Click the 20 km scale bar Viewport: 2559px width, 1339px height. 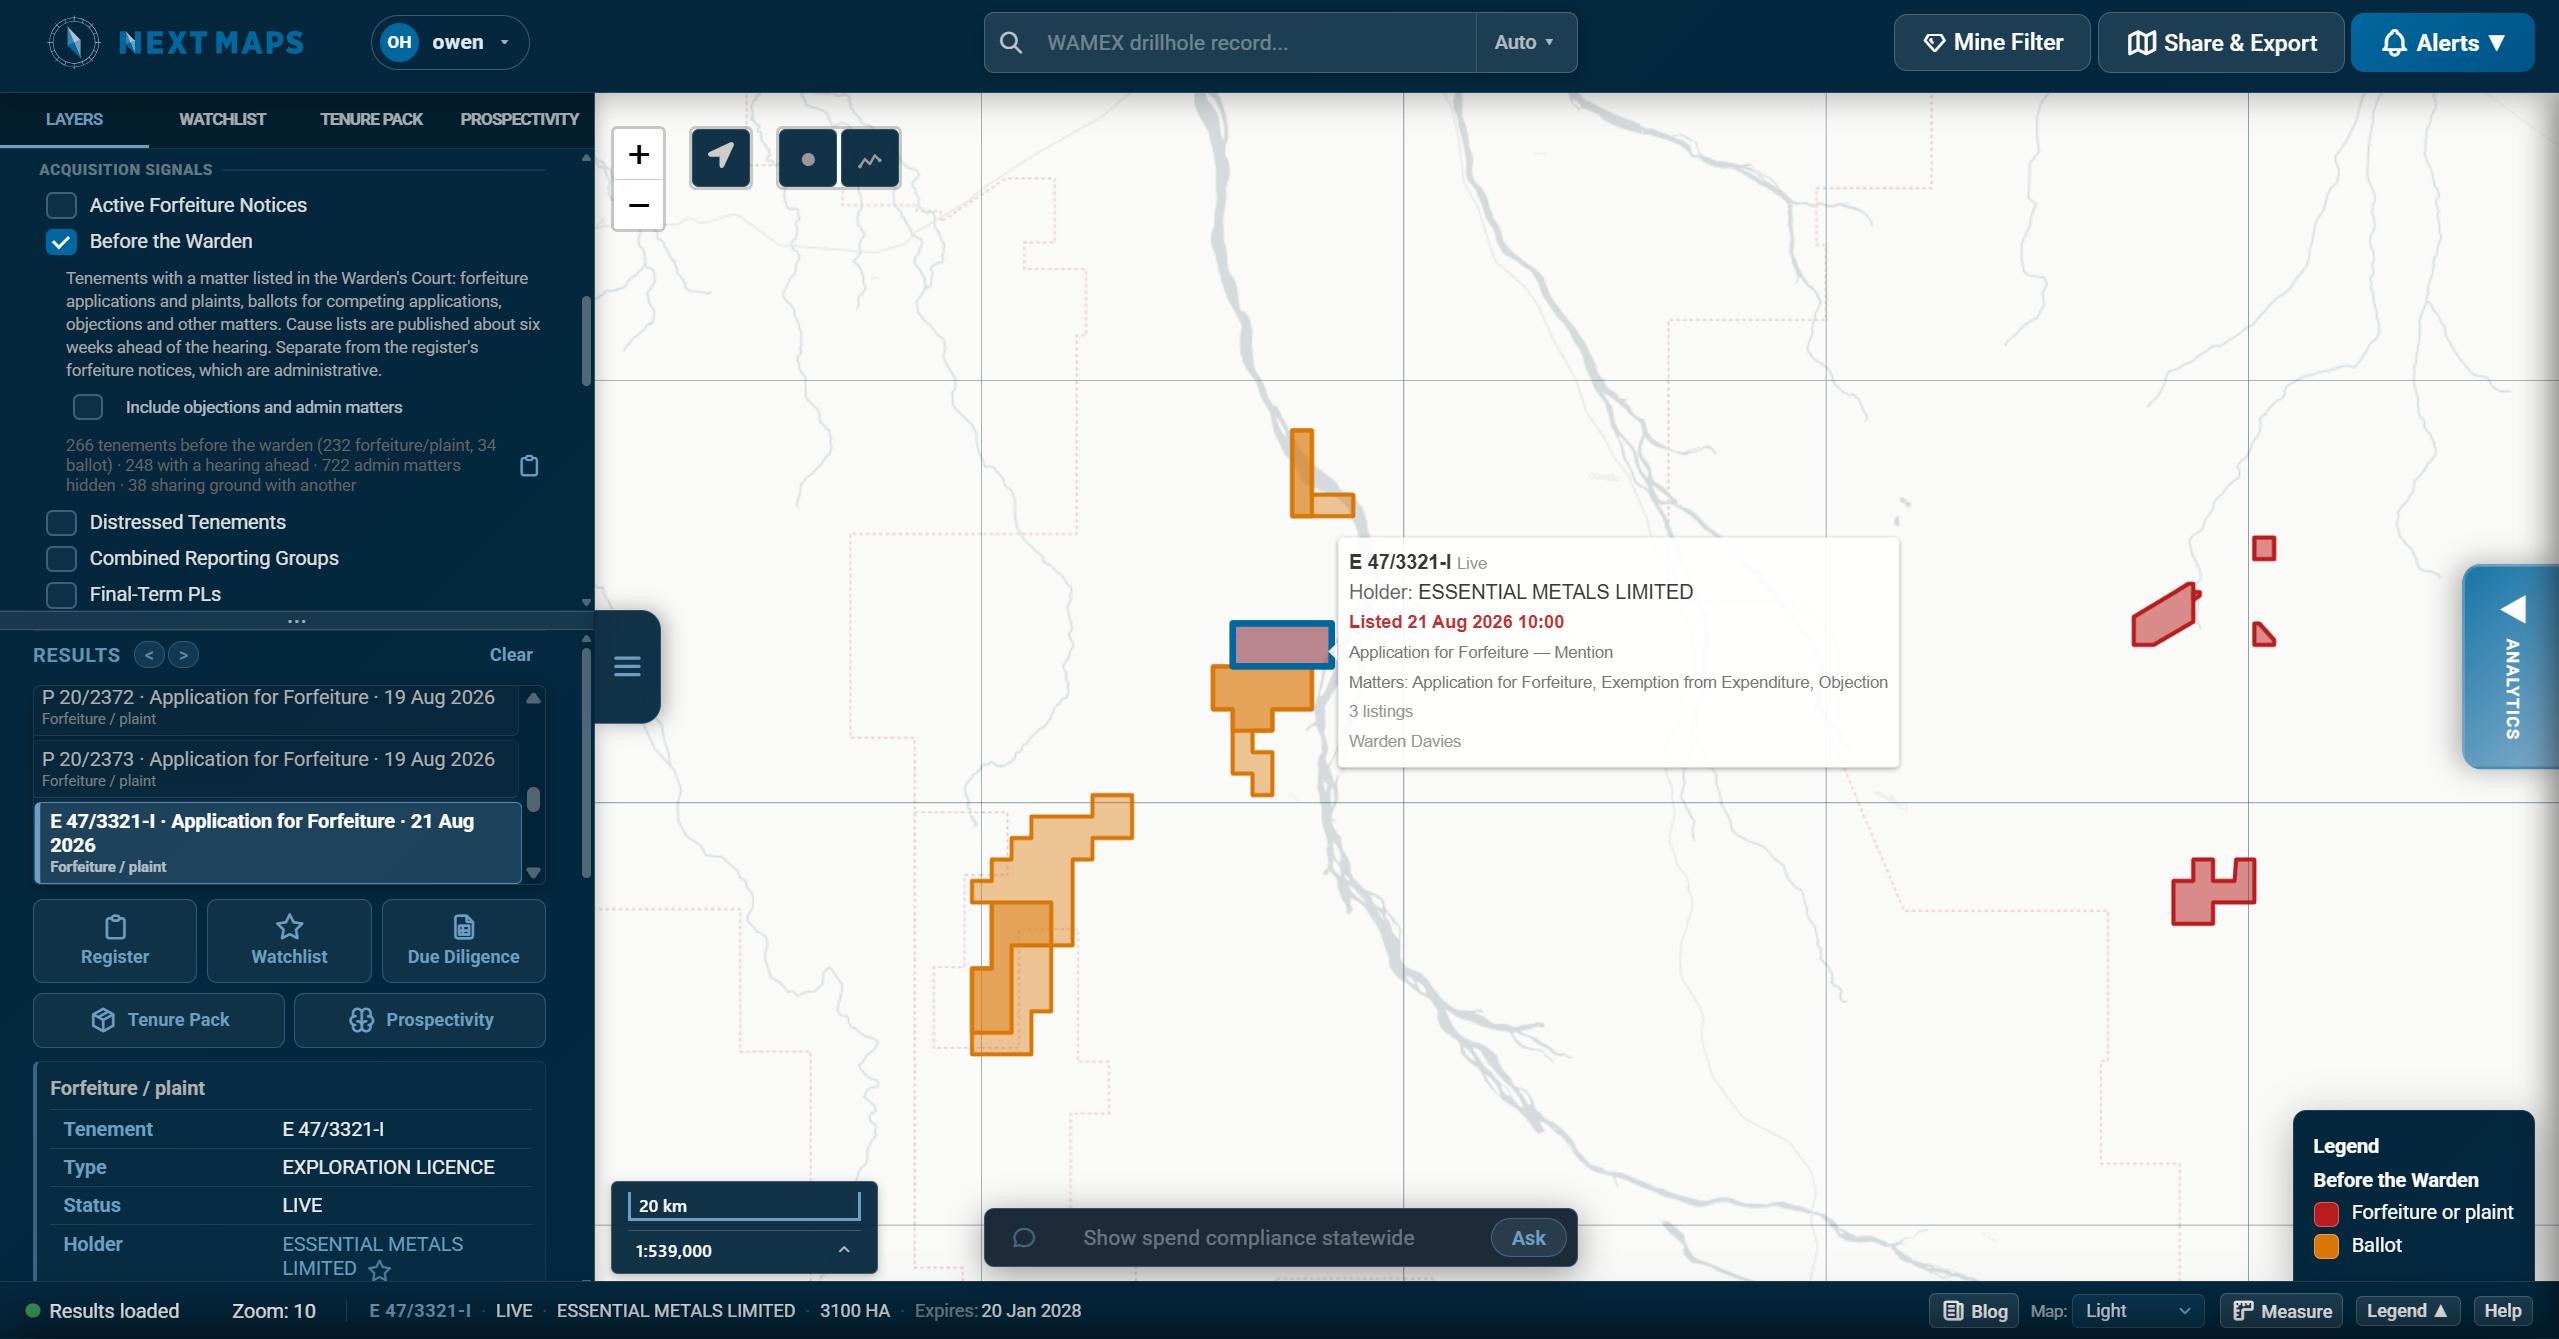(744, 1205)
